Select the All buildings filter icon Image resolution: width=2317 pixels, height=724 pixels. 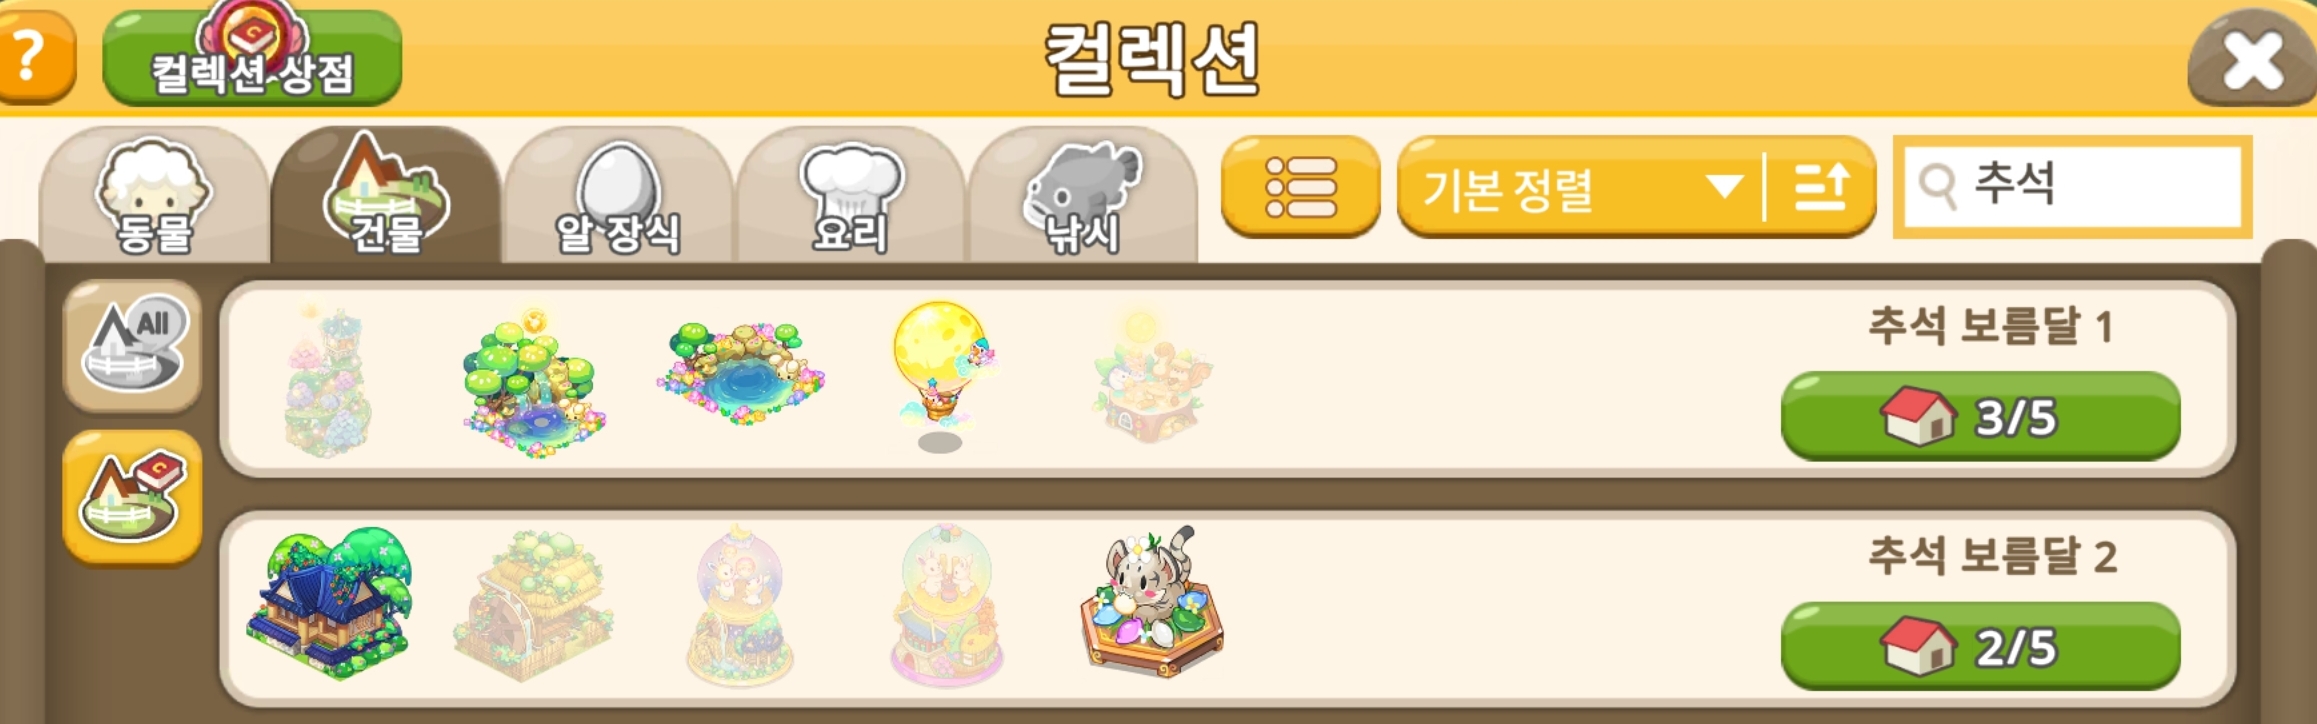pos(133,346)
